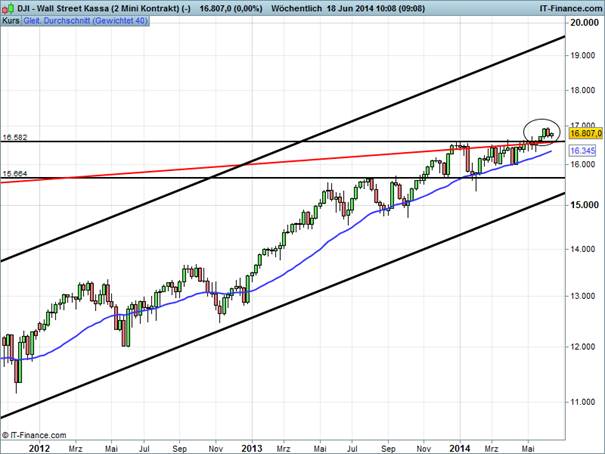This screenshot has width=605, height=454.
Task: Click the 19.000 price axis label
Action: coord(583,56)
